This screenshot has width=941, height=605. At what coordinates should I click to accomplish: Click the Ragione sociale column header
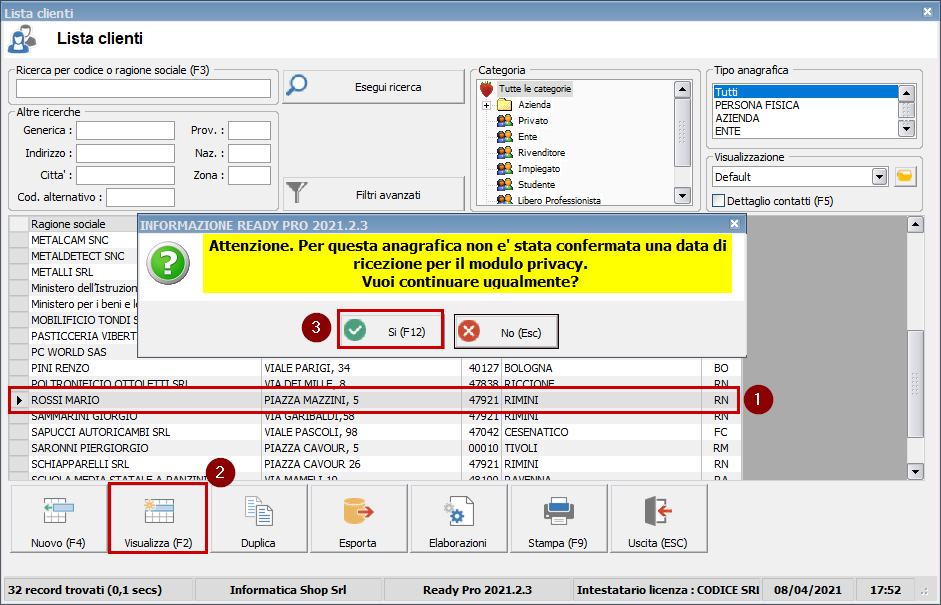coord(83,224)
